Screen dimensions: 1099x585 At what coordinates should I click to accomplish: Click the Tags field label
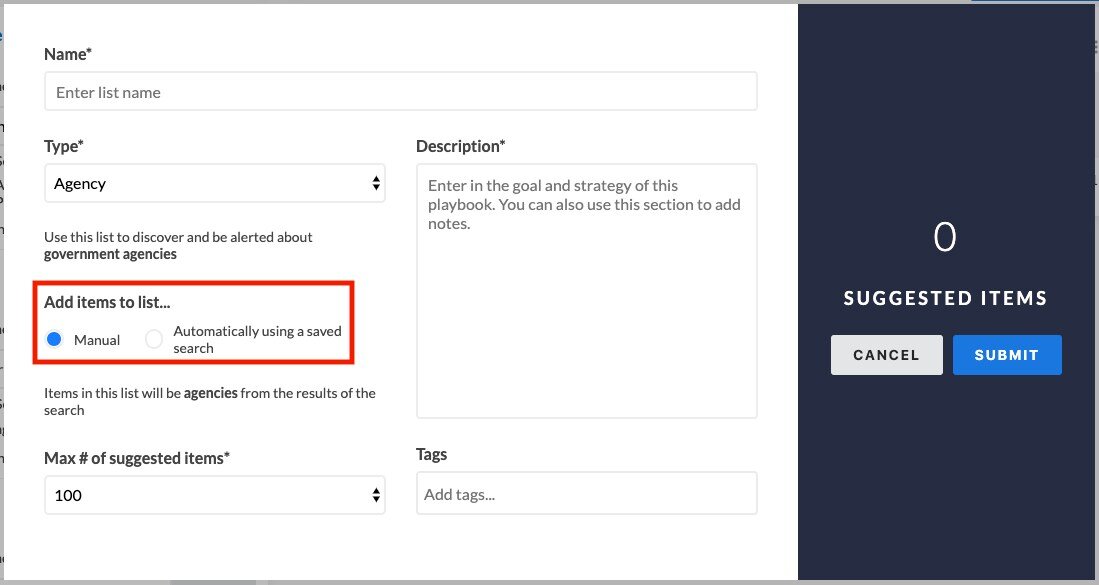tap(431, 453)
